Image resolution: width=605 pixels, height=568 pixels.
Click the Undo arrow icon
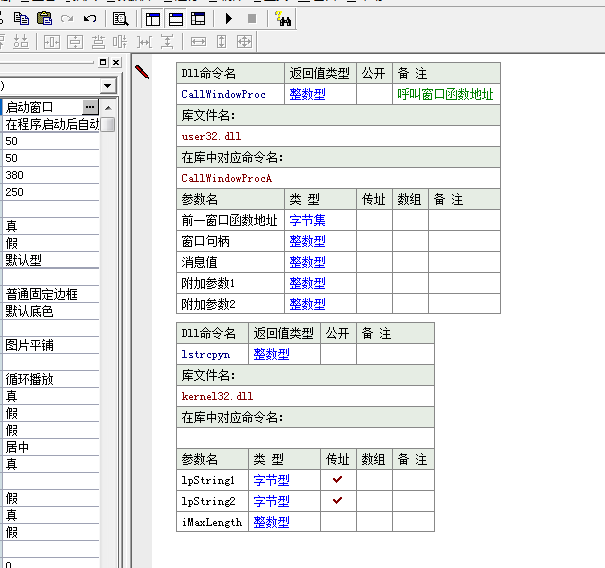coord(90,19)
